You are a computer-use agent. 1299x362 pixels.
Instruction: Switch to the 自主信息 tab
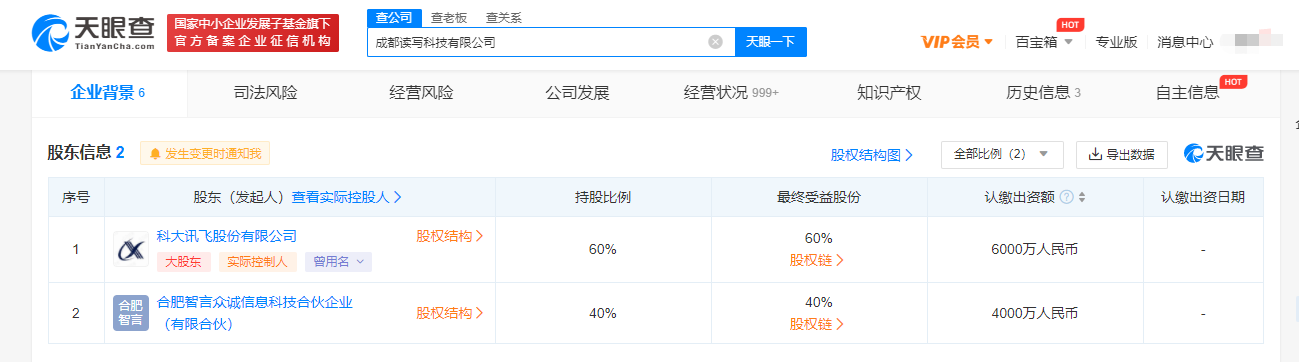1187,93
